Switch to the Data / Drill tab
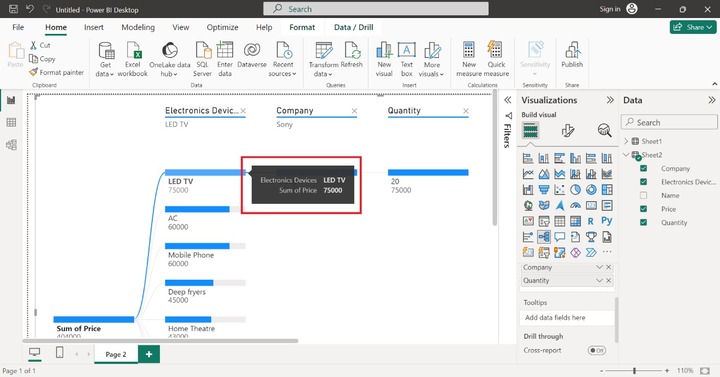This screenshot has width=720, height=377. [354, 27]
